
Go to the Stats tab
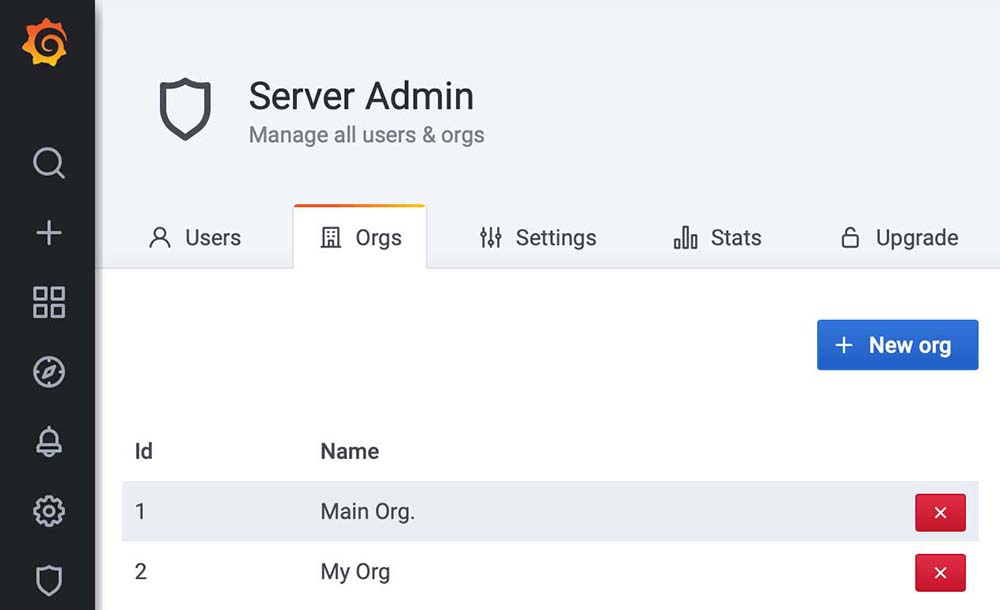click(x=717, y=238)
